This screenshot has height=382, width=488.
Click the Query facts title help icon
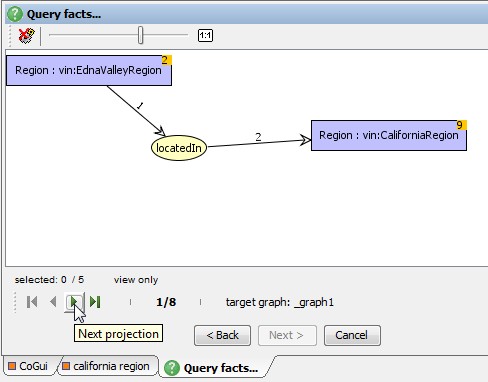(x=15, y=14)
